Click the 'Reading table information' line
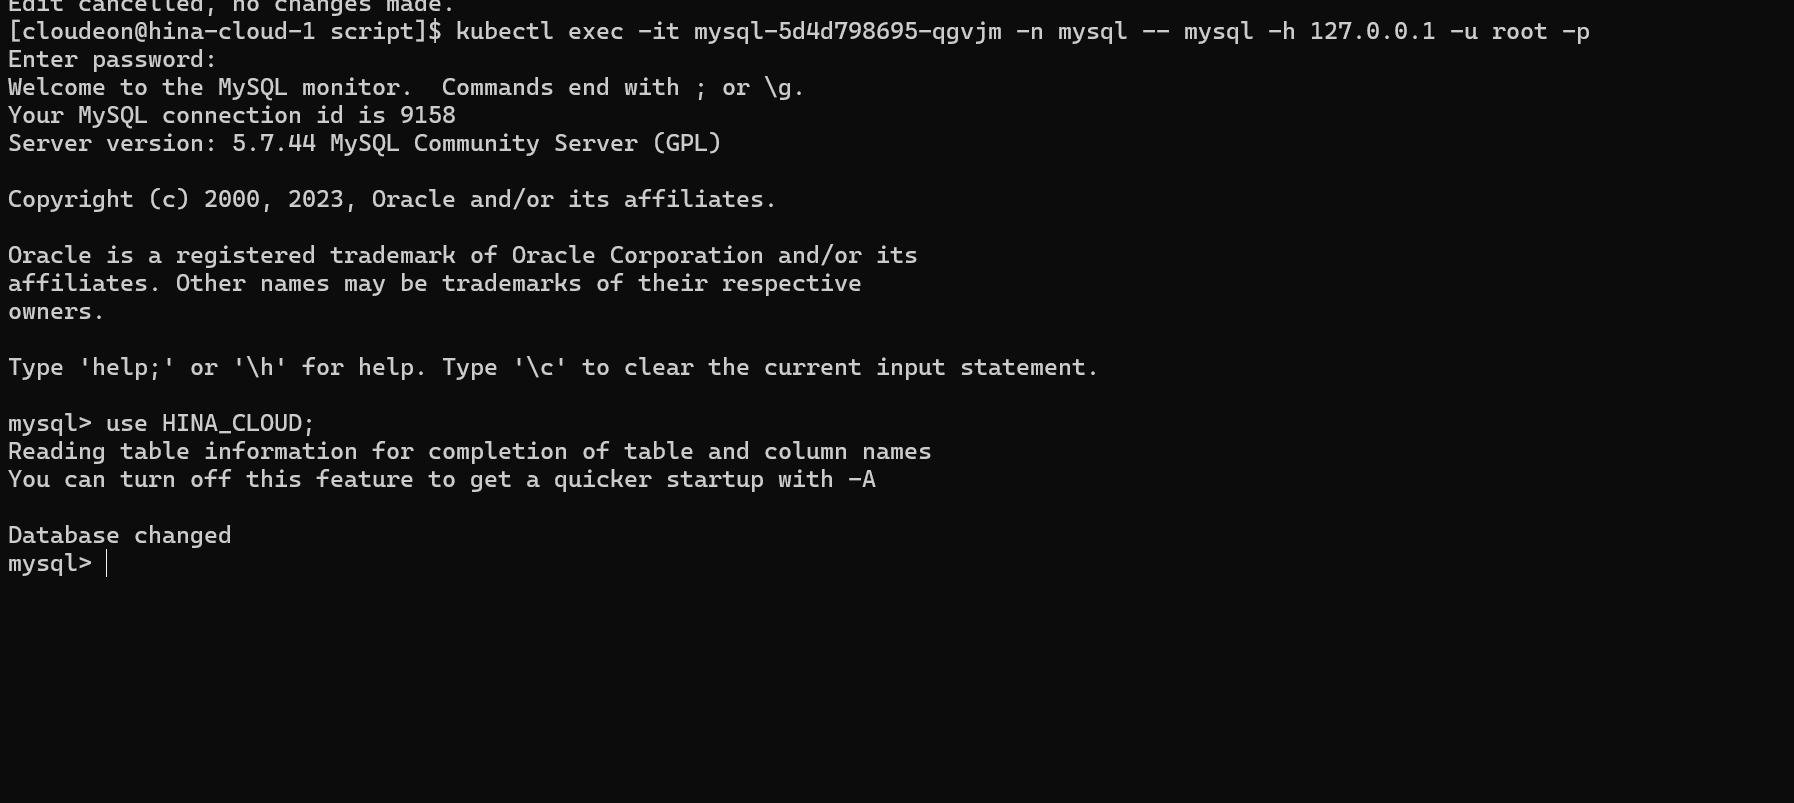Screen dimensions: 1794x803 (469, 452)
